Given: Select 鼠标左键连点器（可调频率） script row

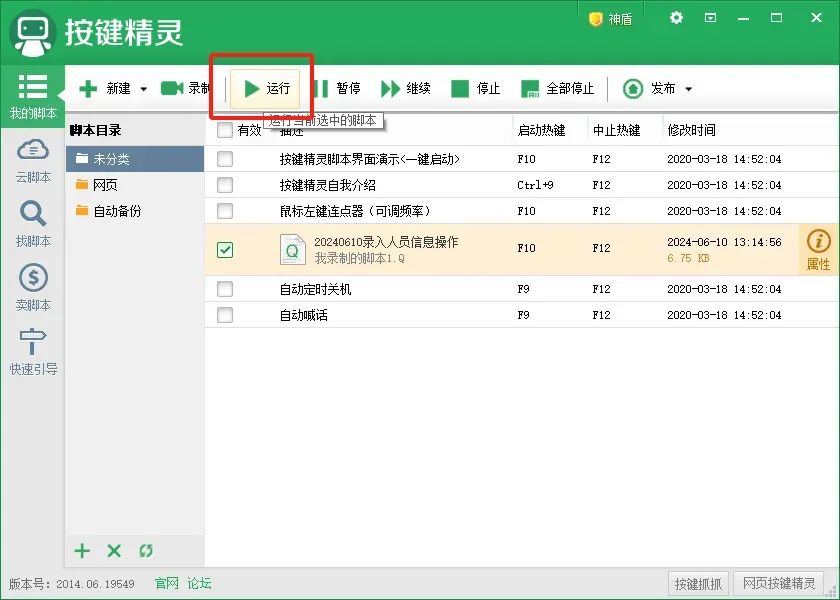Looking at the screenshot, I should 521,211.
